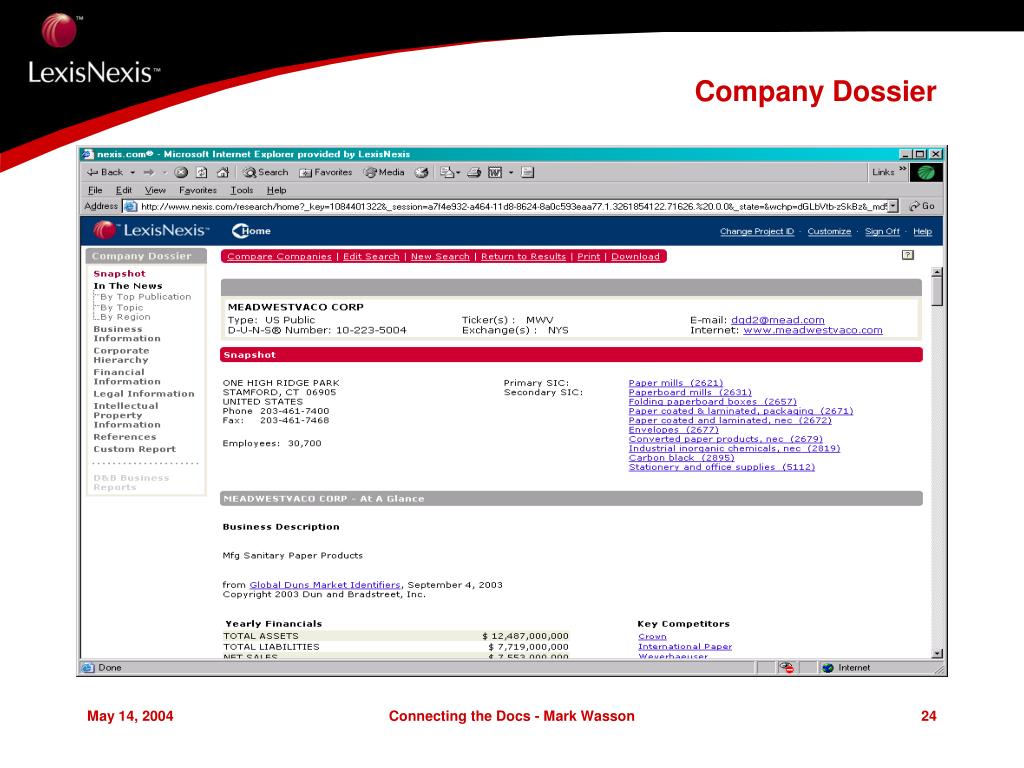This screenshot has height=768, width=1024.
Task: Open the Tools menu
Action: [x=241, y=190]
